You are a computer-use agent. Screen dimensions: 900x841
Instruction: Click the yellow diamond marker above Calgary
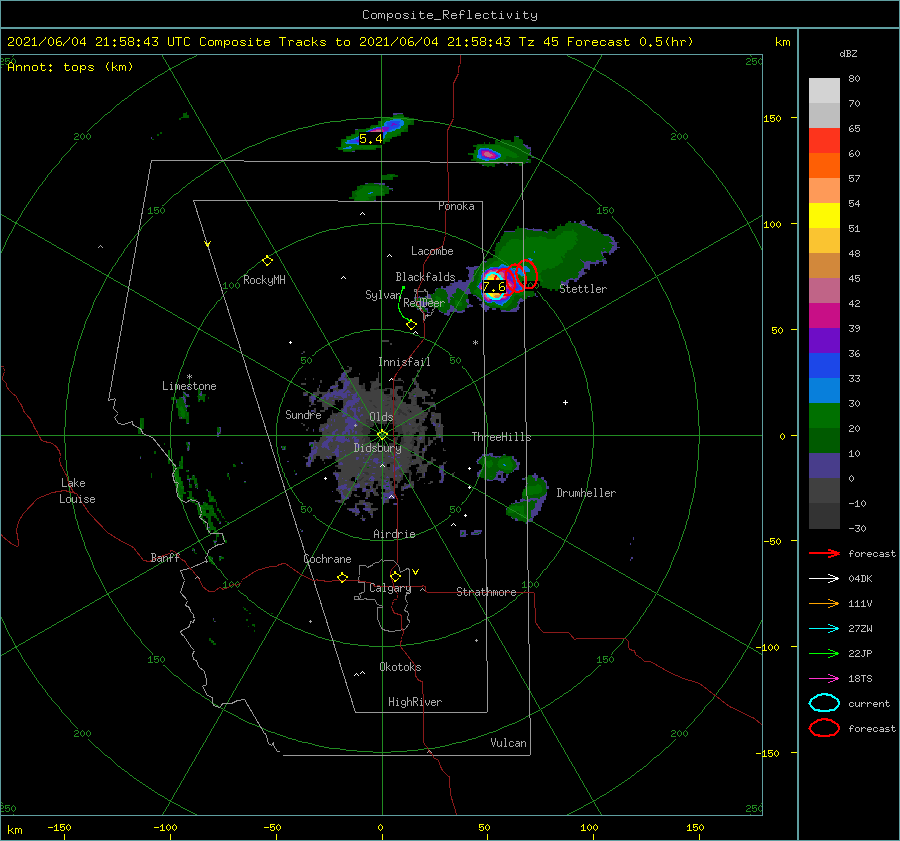pyautogui.click(x=395, y=576)
